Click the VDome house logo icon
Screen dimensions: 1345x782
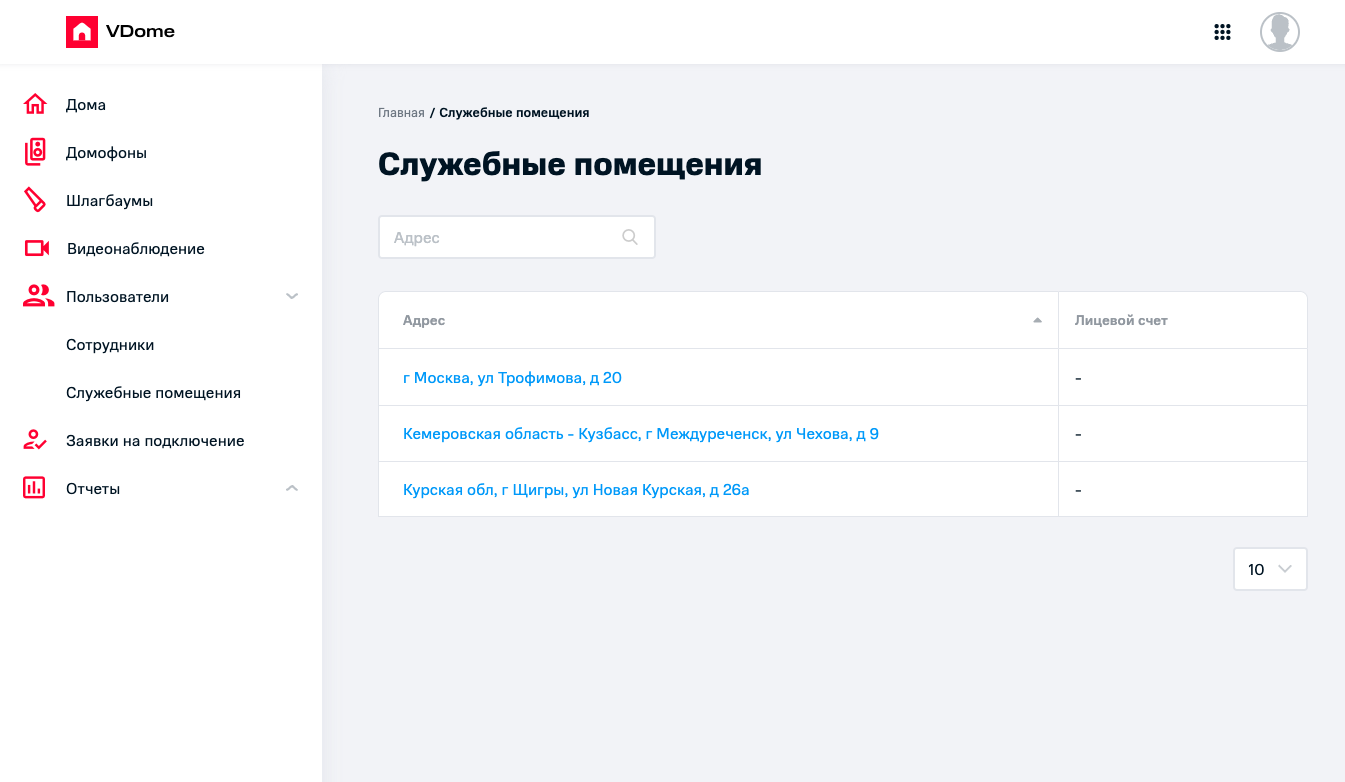tap(81, 32)
